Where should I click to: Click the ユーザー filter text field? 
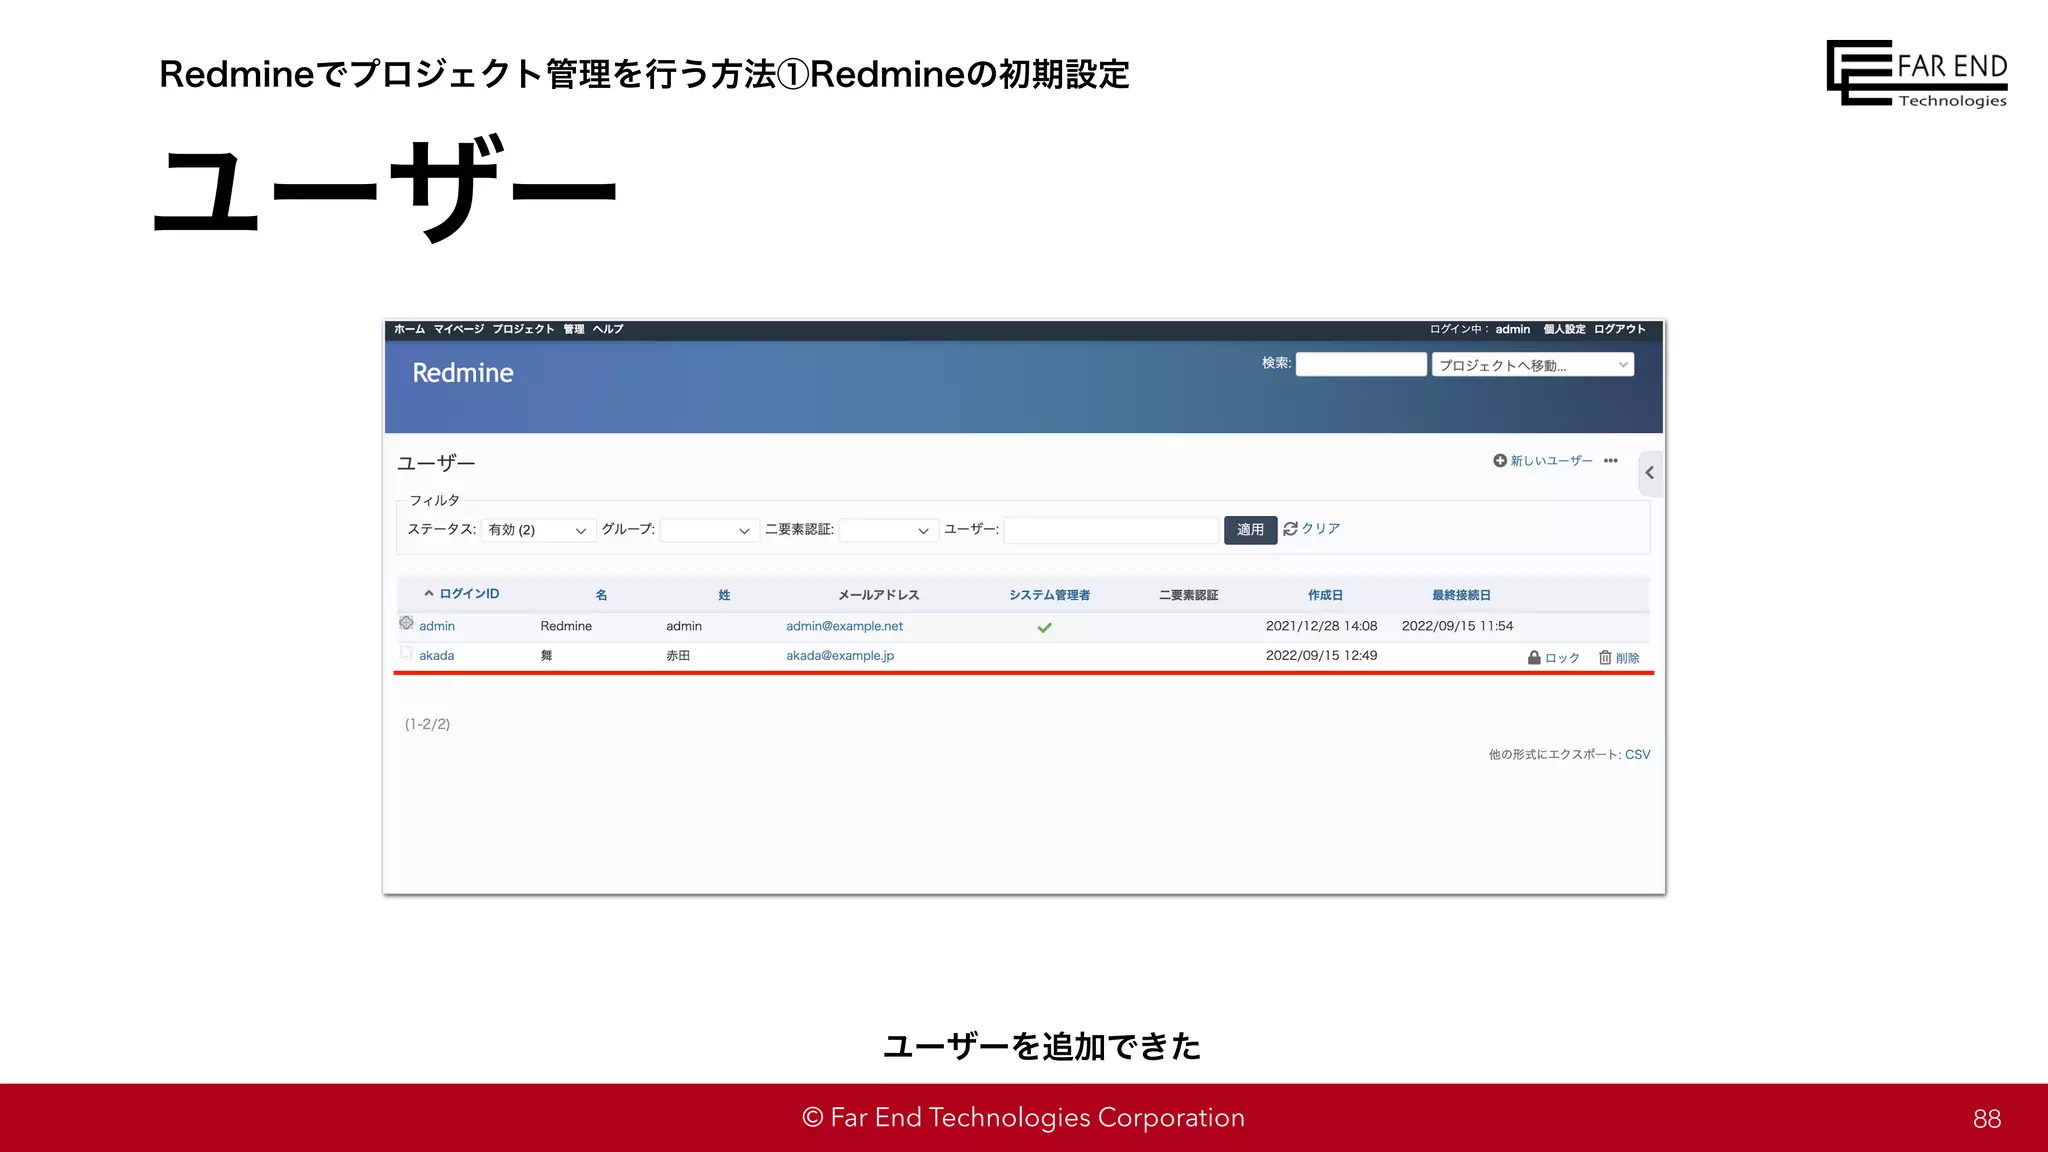[1111, 530]
